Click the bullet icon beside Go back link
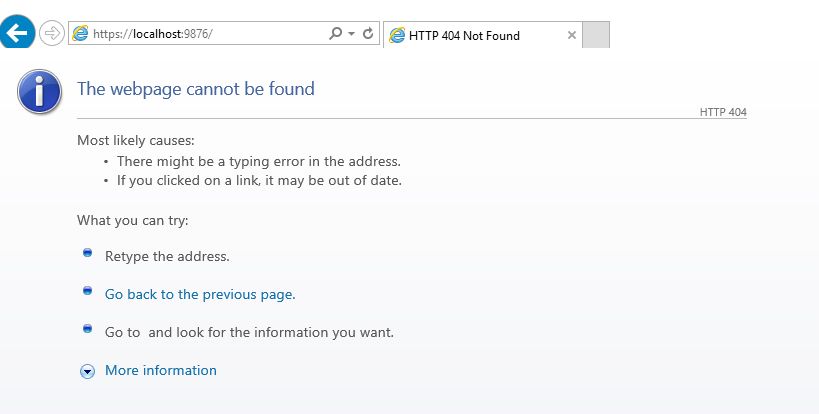This screenshot has height=414, width=819. (x=87, y=290)
